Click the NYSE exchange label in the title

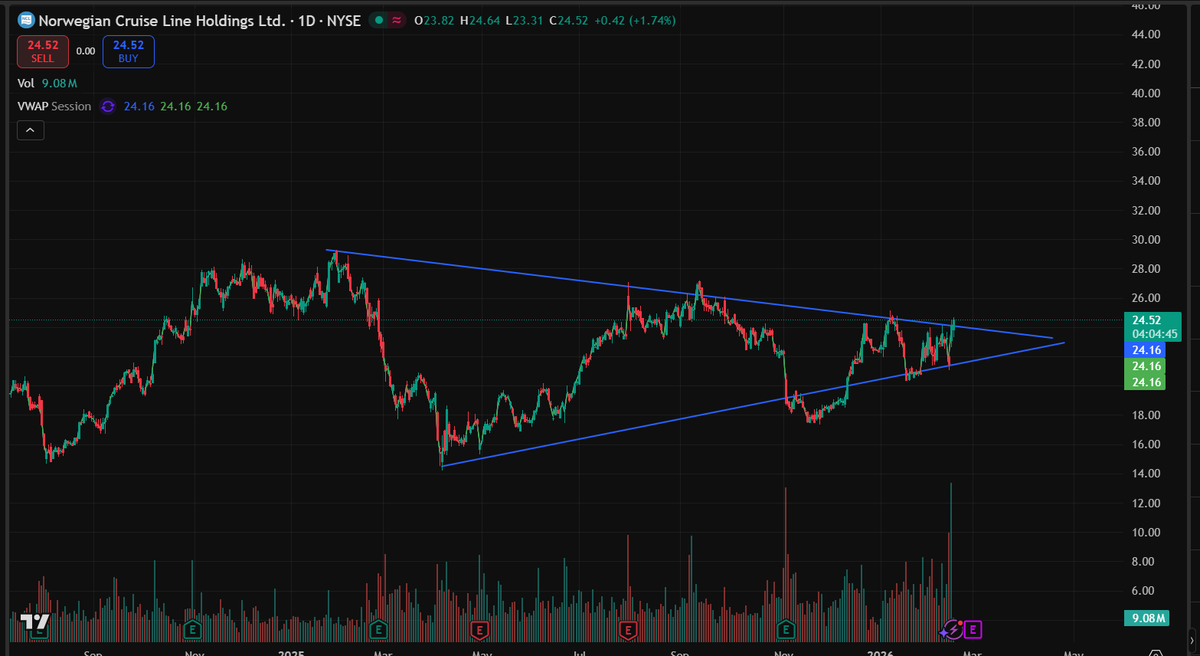coord(342,20)
